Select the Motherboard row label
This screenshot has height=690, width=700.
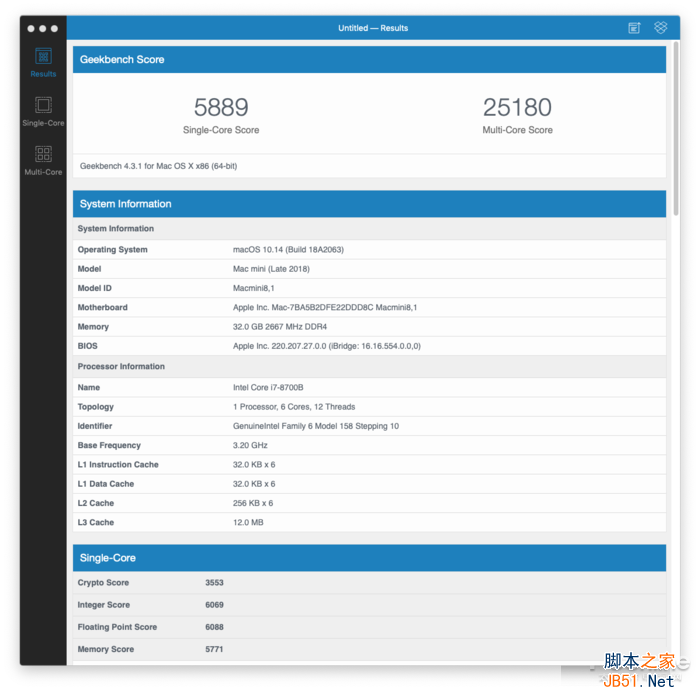coord(103,307)
